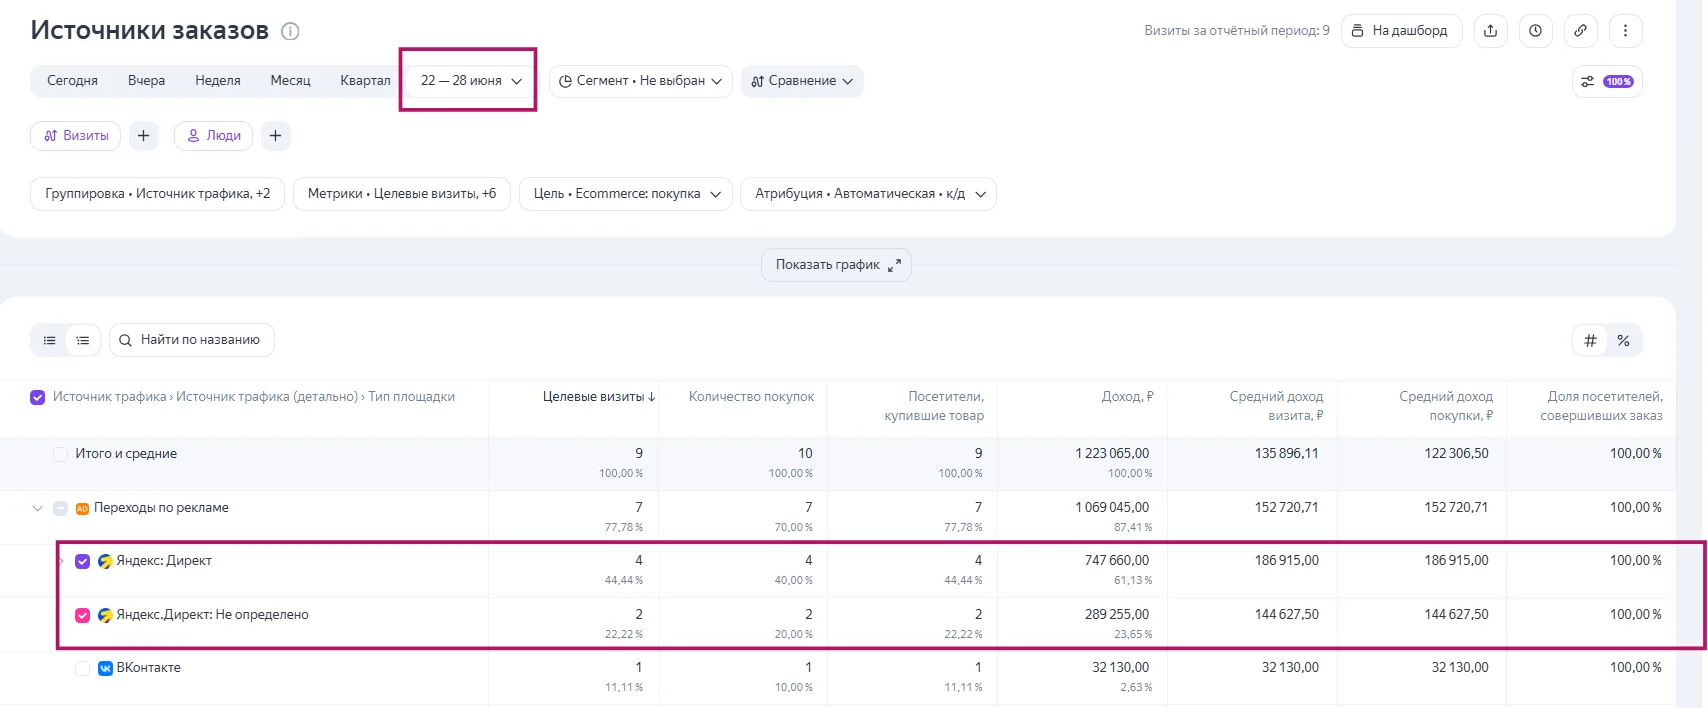Click the export/share icon button
The width and height of the screenshot is (1708, 708).
1490,31
